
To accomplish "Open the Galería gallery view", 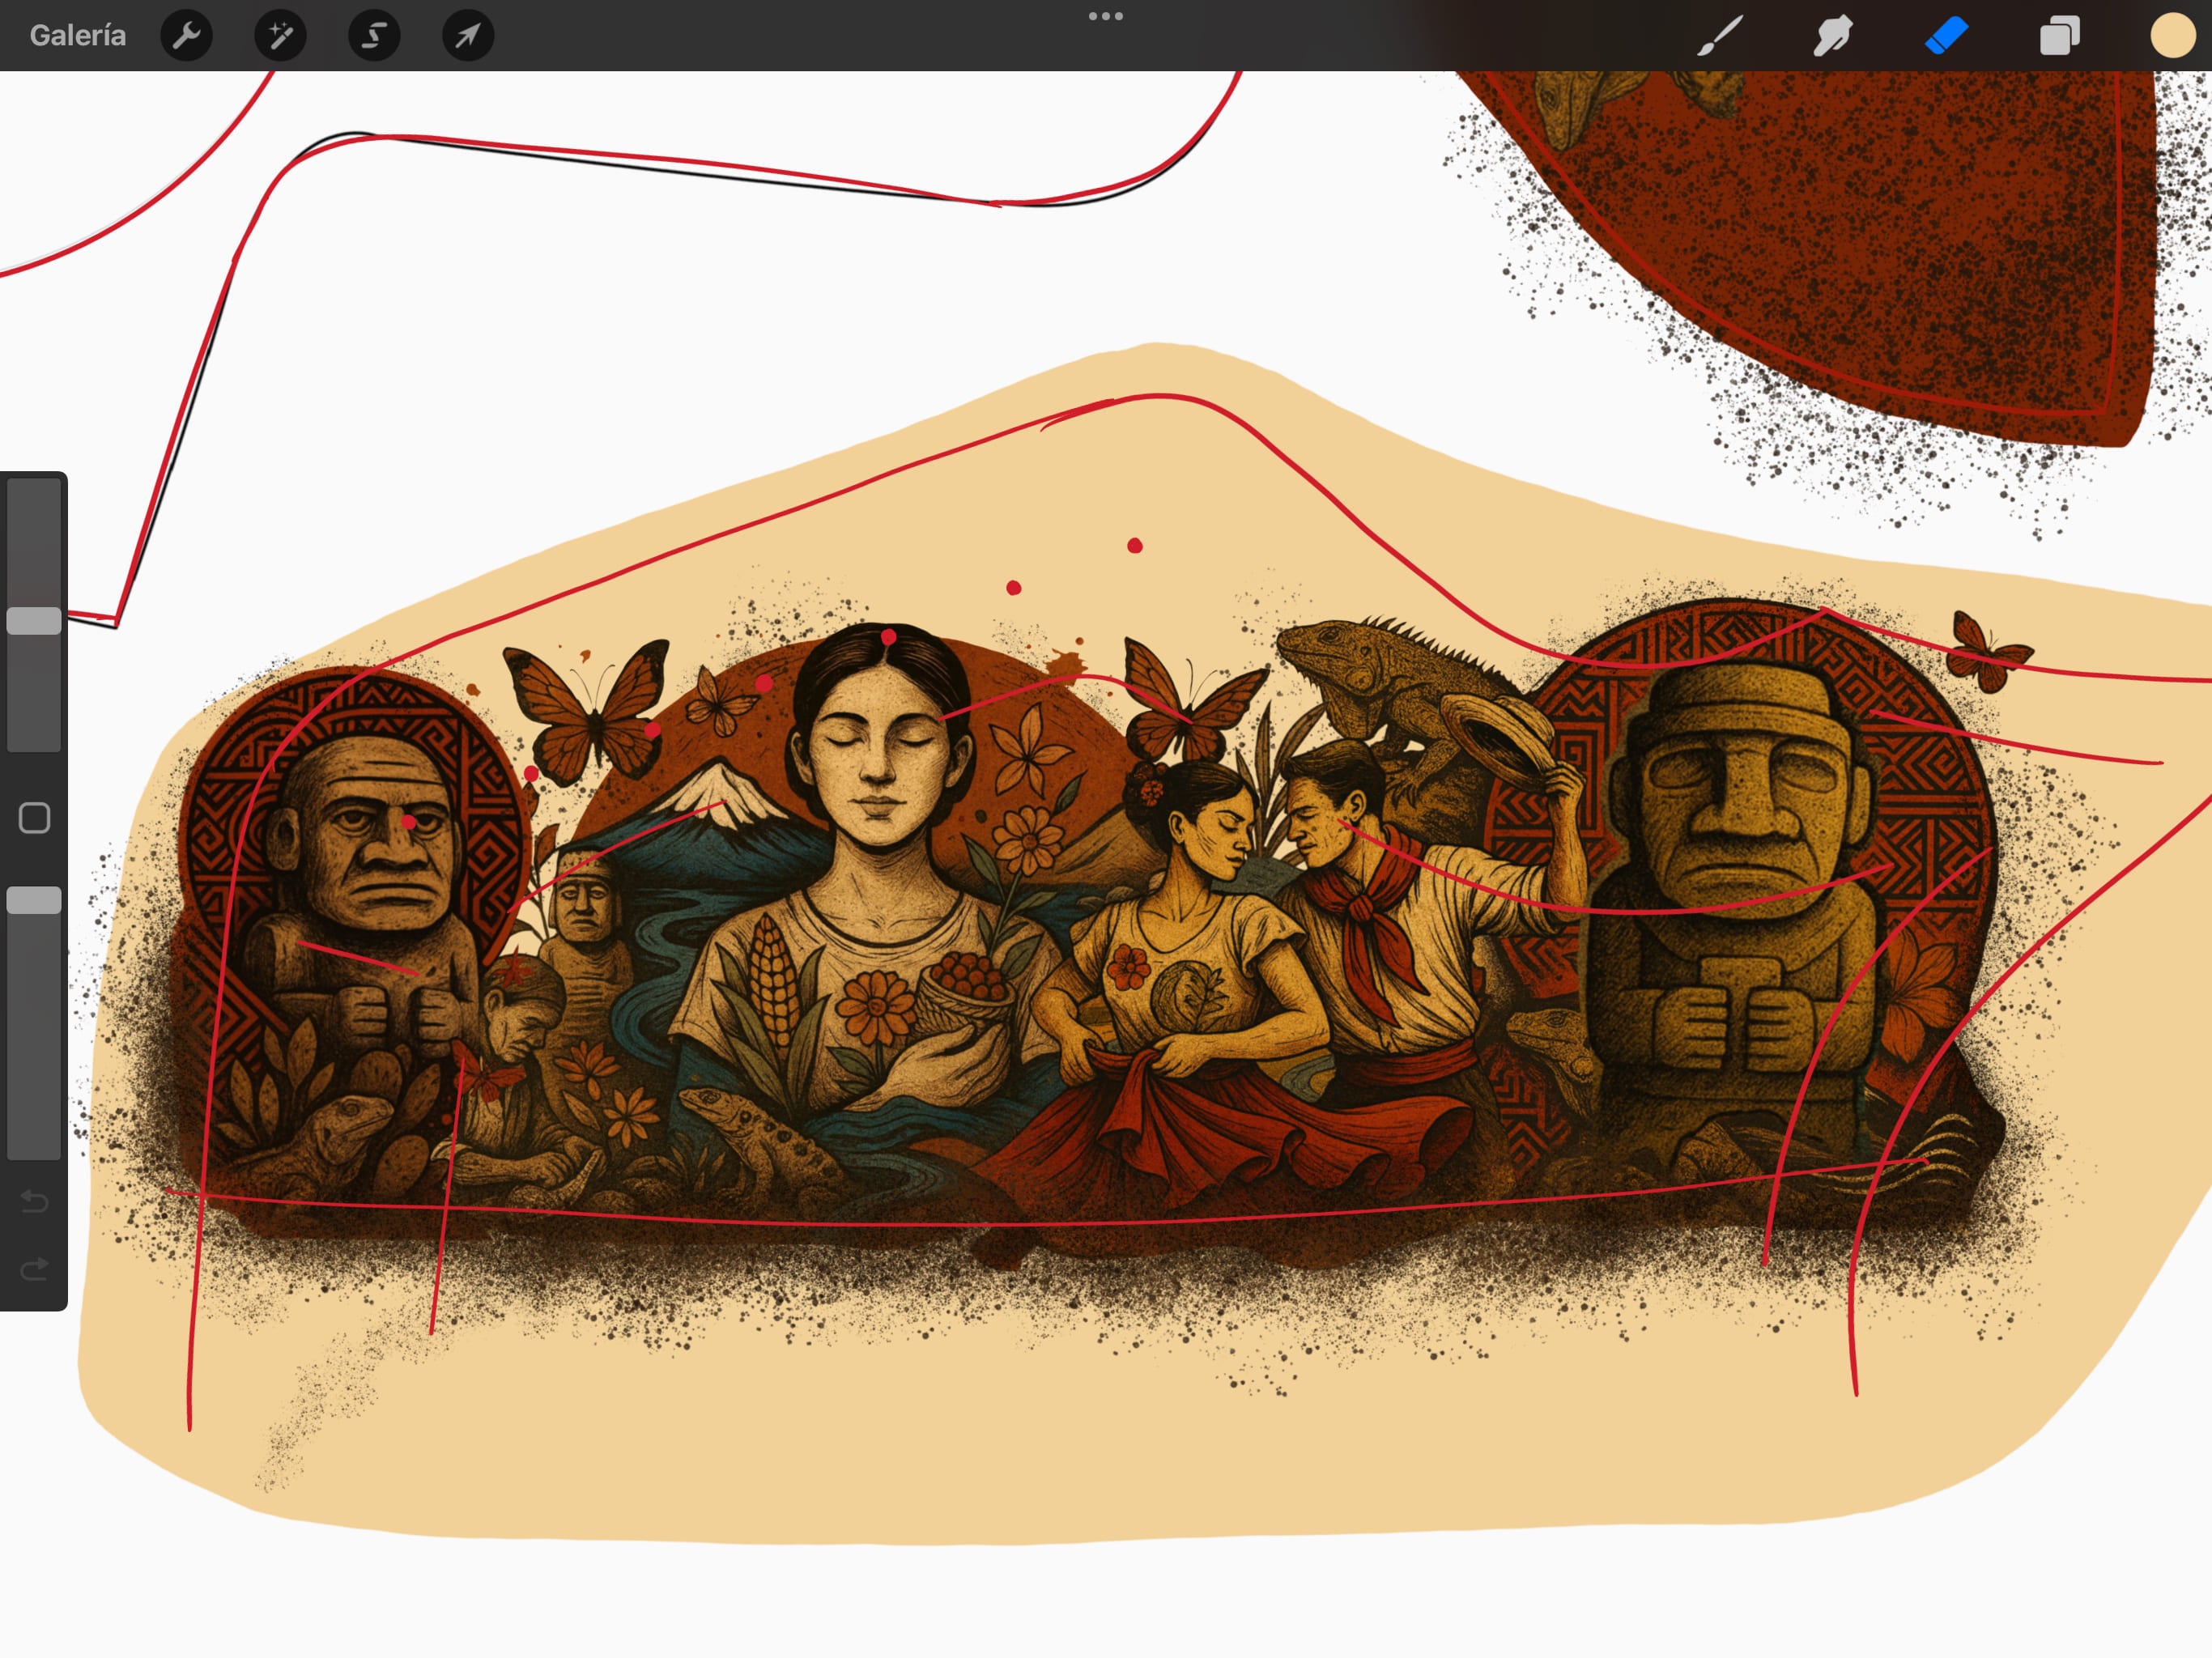I will point(78,36).
